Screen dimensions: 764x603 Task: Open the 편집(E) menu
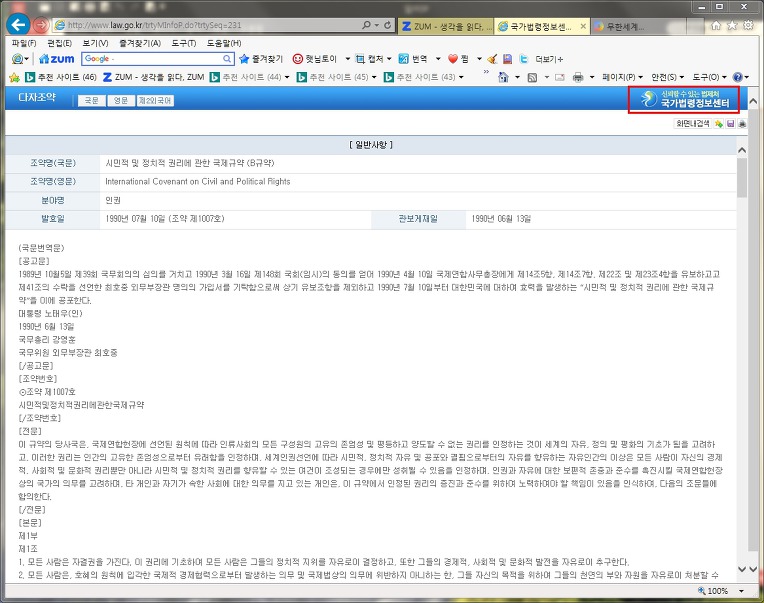coord(59,43)
